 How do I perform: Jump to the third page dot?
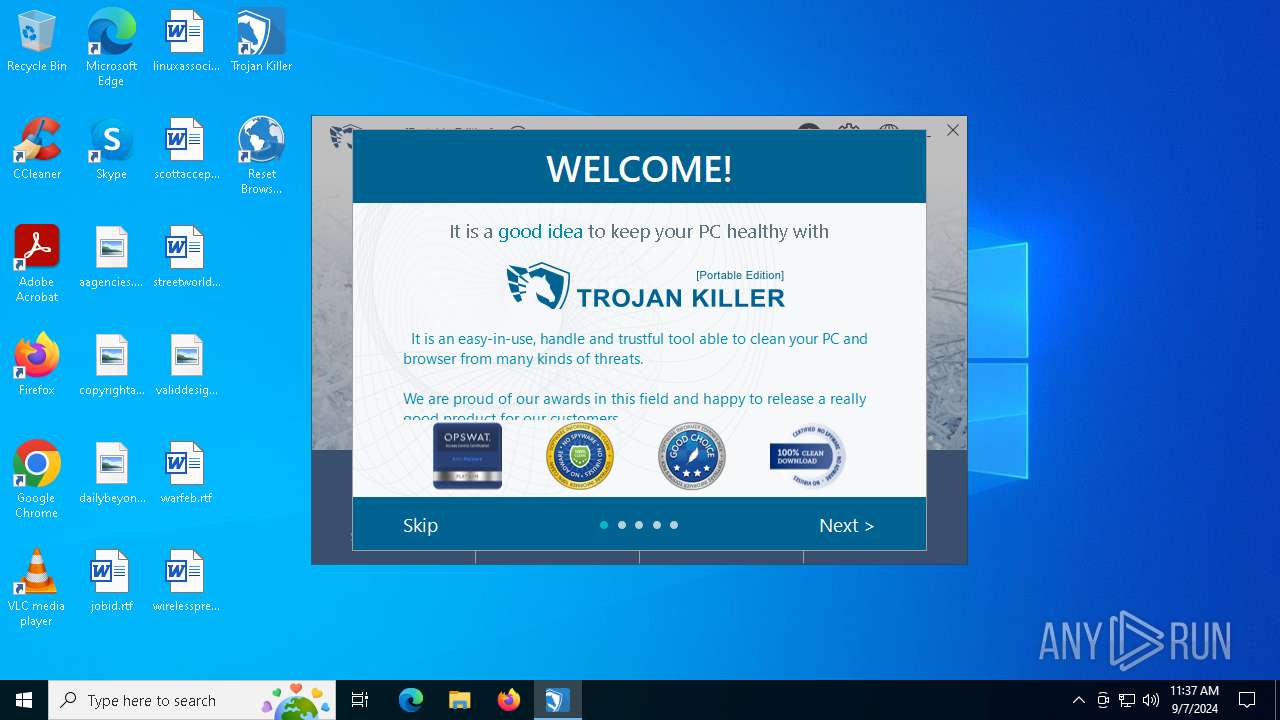(x=639, y=525)
